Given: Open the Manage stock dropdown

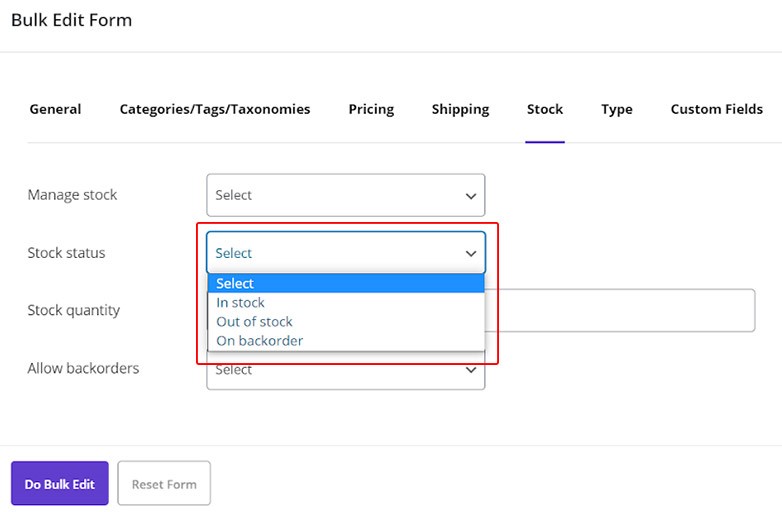Looking at the screenshot, I should coord(345,195).
